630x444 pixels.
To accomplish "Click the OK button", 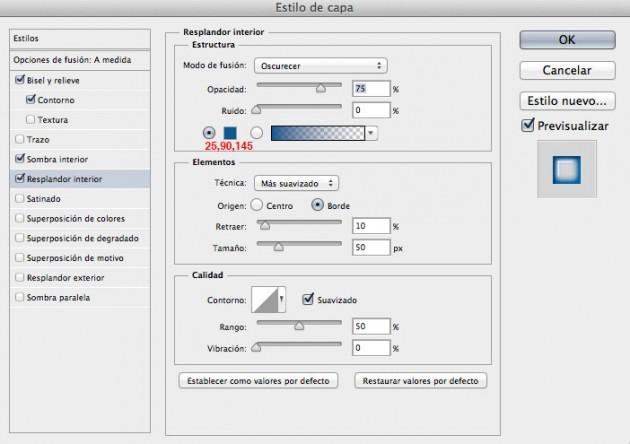I will [x=567, y=40].
